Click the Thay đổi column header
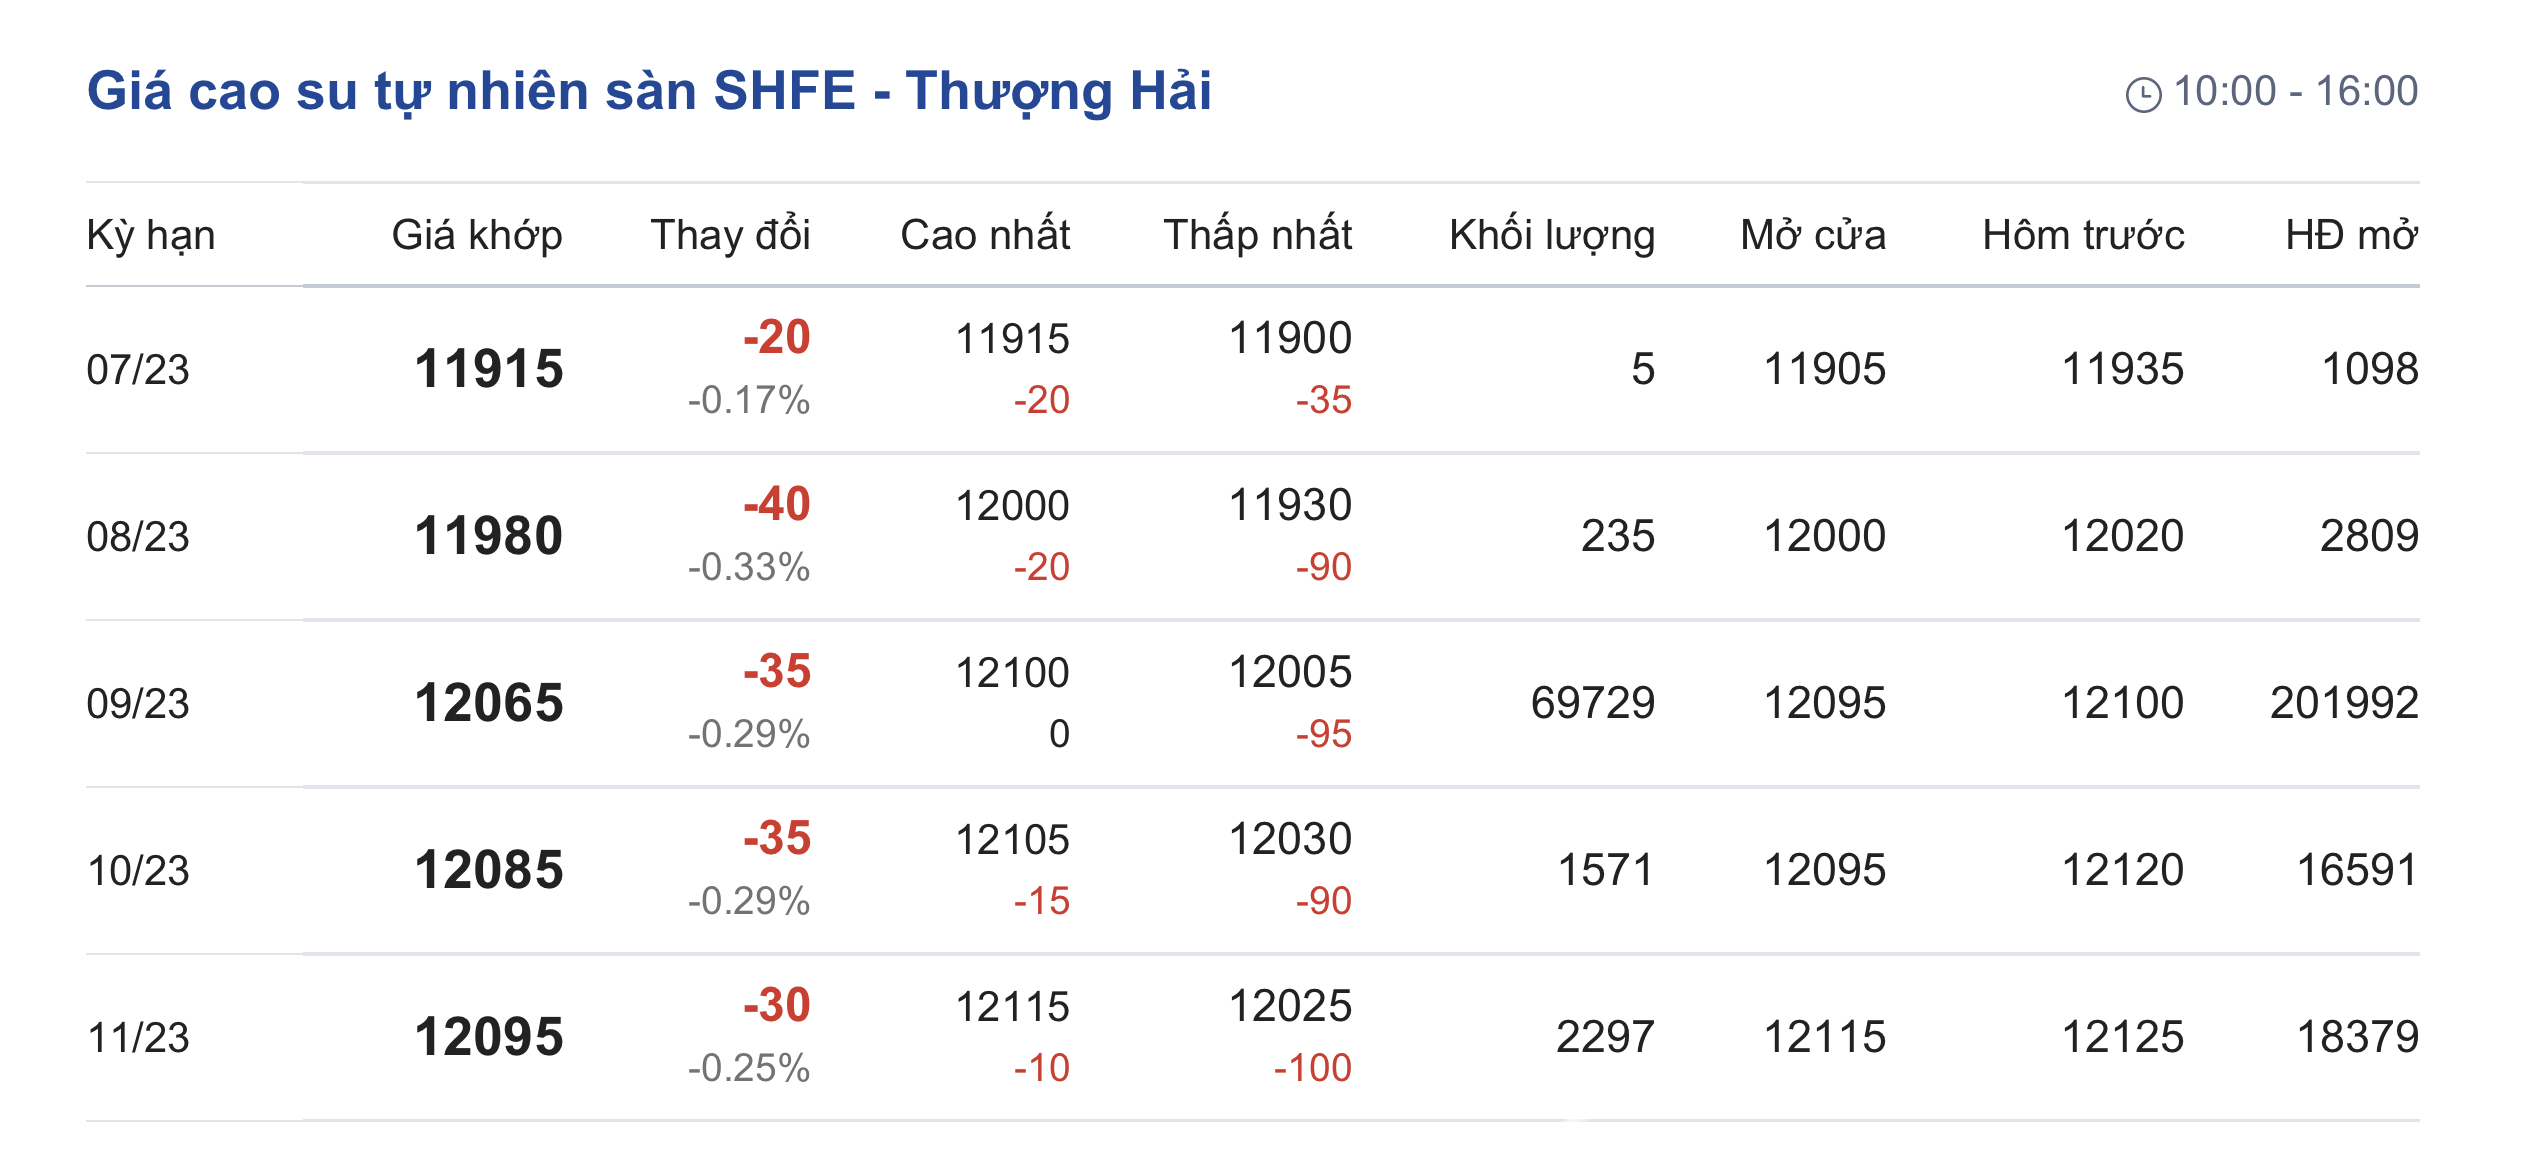2525x1153 pixels. point(730,235)
